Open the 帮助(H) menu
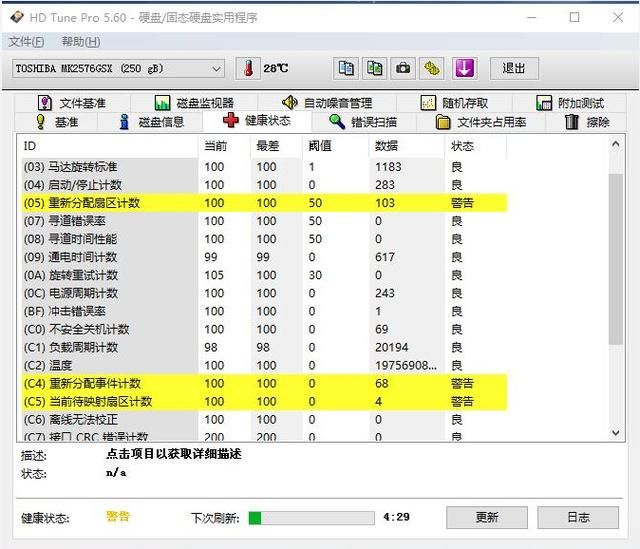640x549 pixels. 81,42
